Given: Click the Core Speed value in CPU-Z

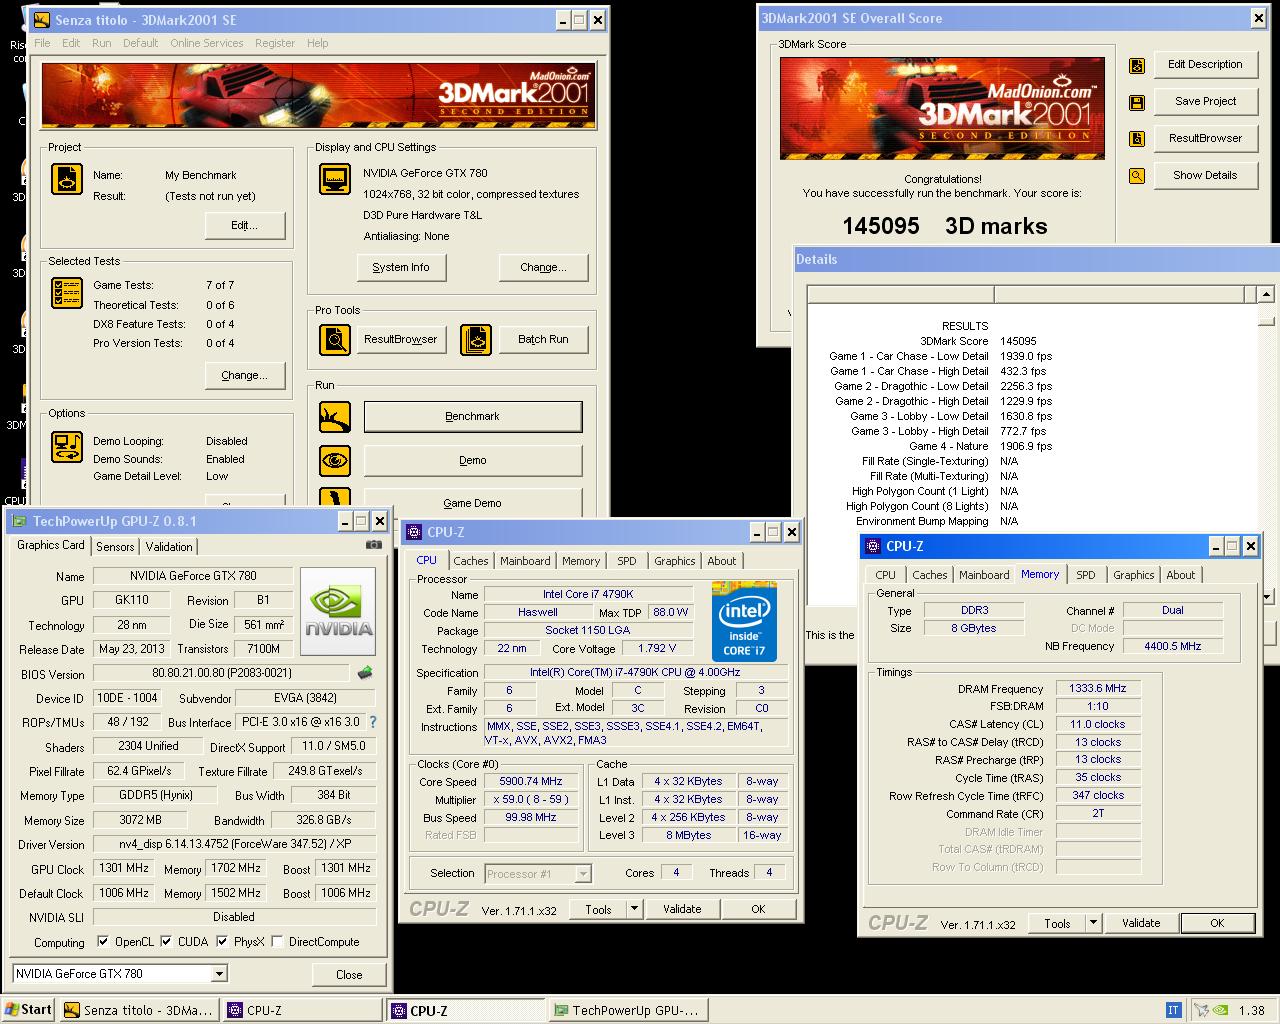Looking at the screenshot, I should point(531,782).
